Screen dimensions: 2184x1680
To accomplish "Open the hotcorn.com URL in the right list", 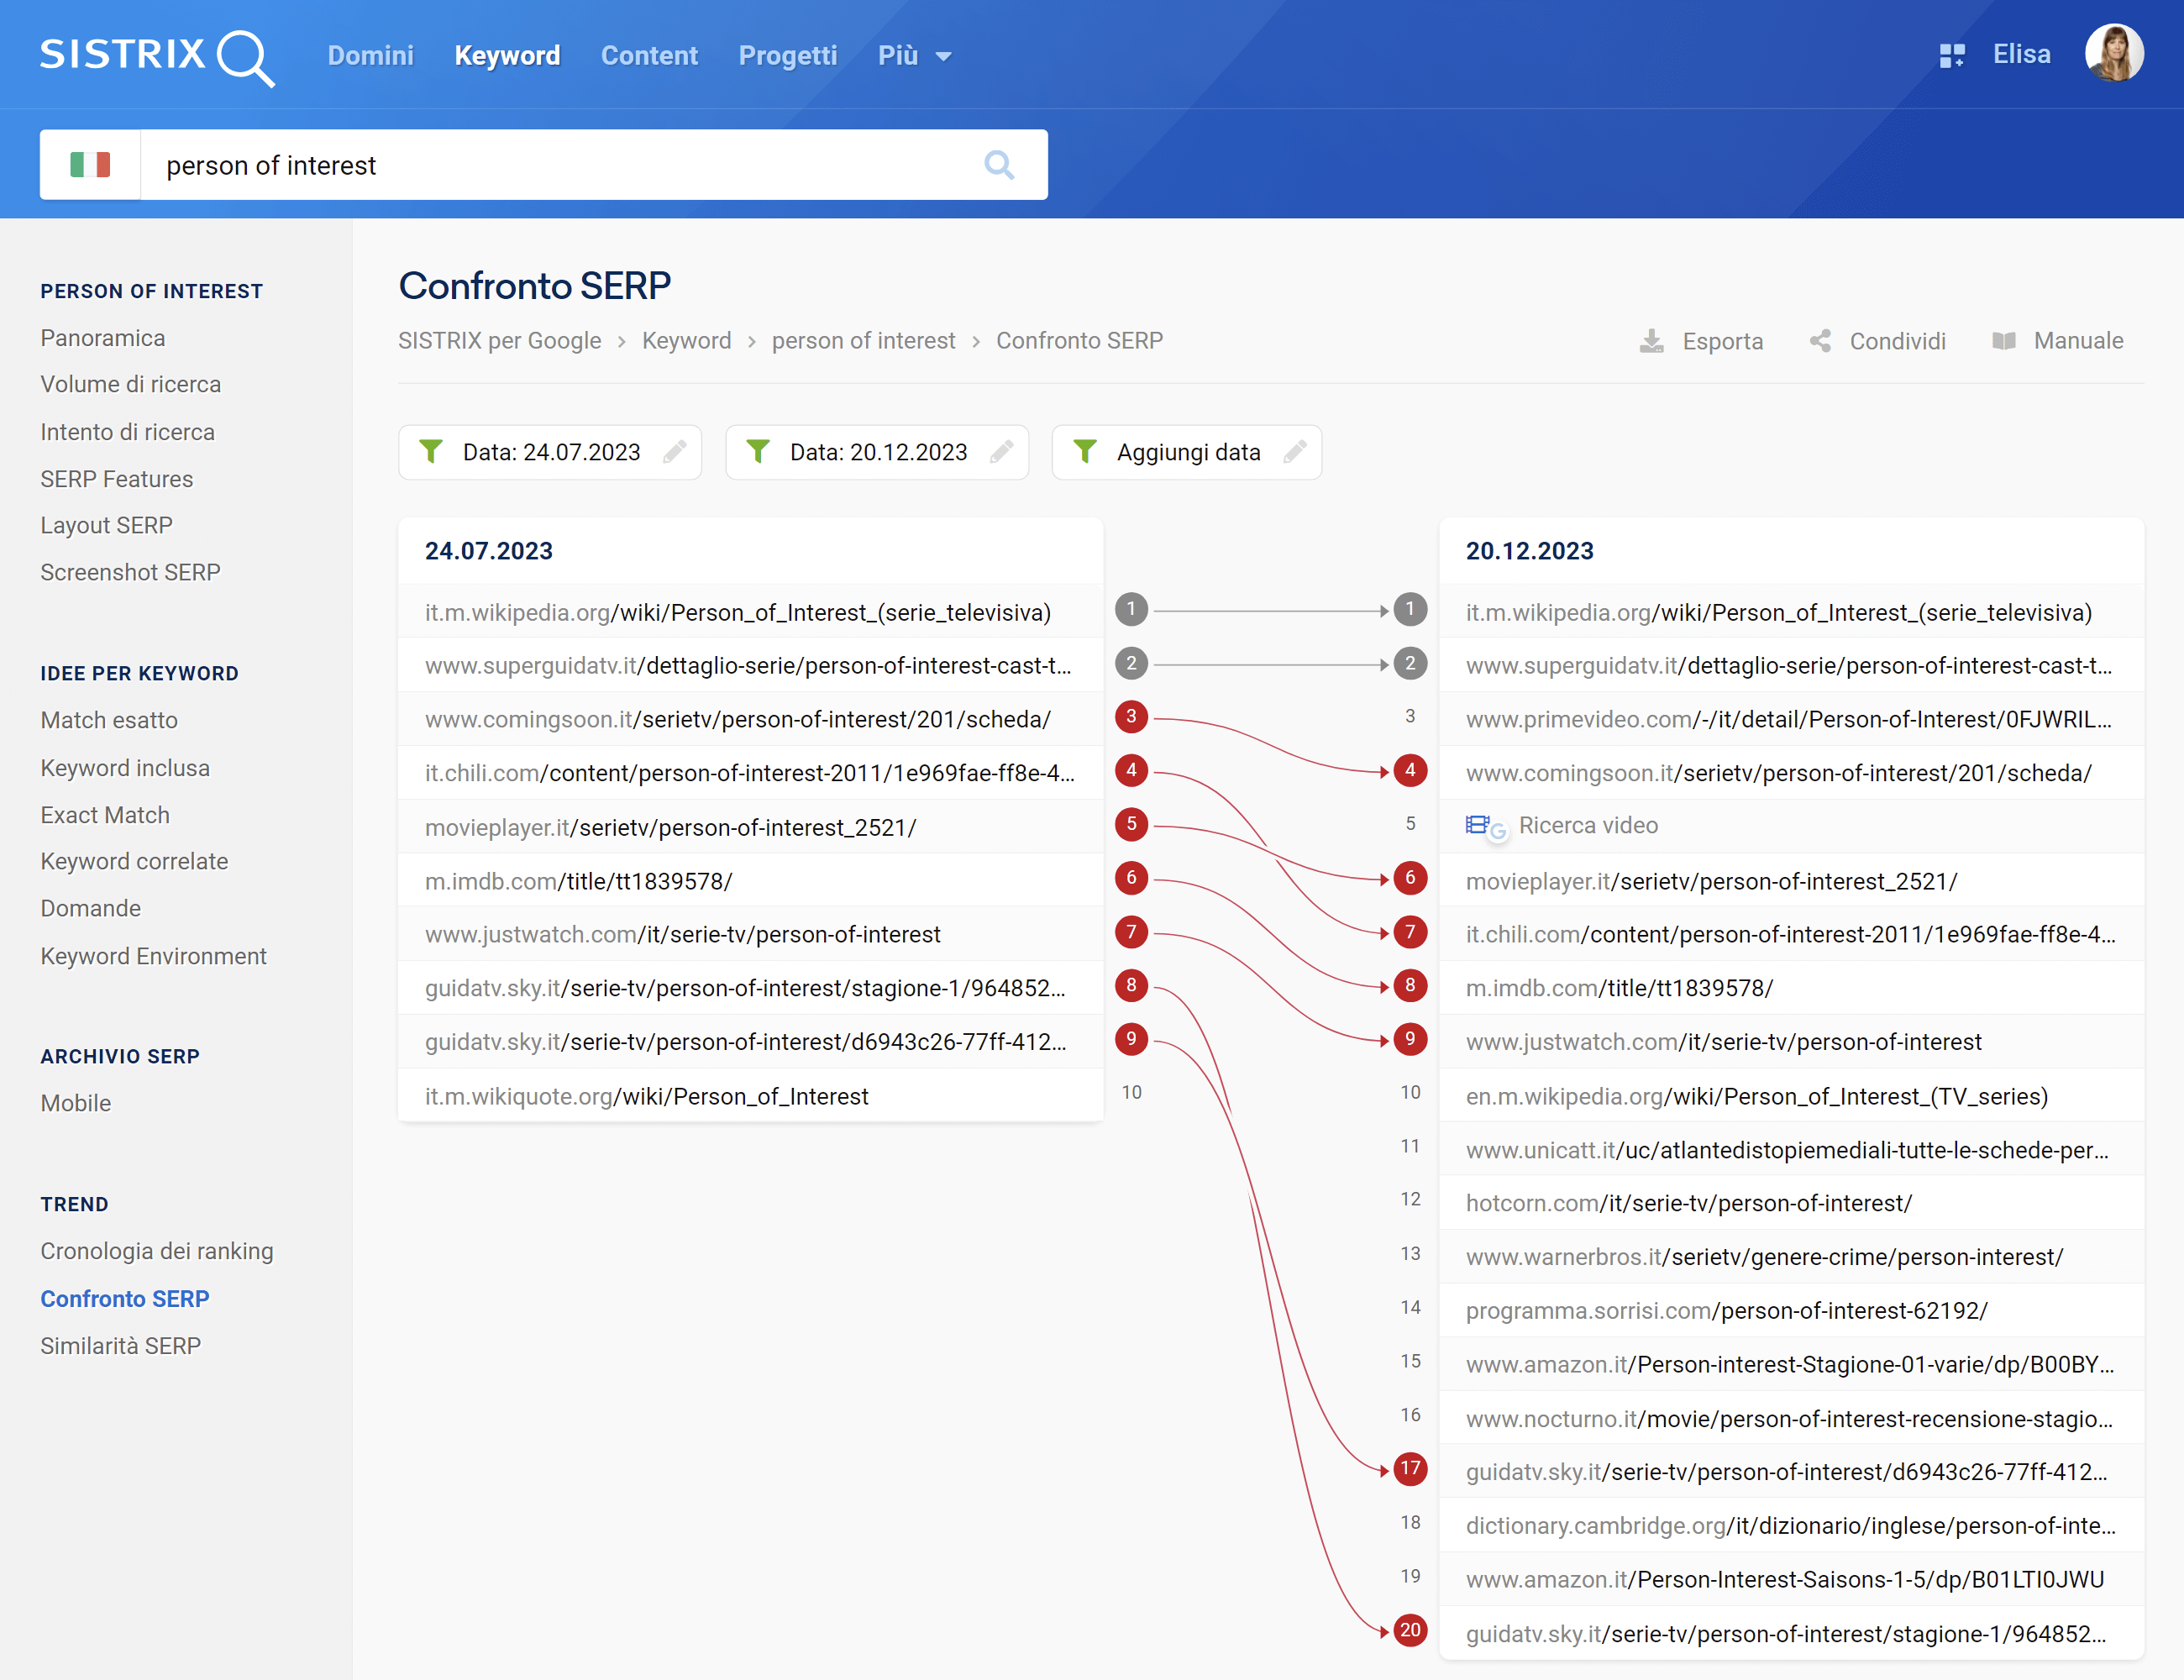I will point(1689,1204).
